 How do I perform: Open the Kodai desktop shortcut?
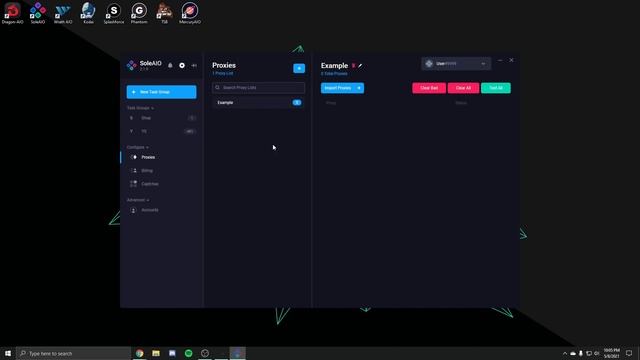click(88, 13)
